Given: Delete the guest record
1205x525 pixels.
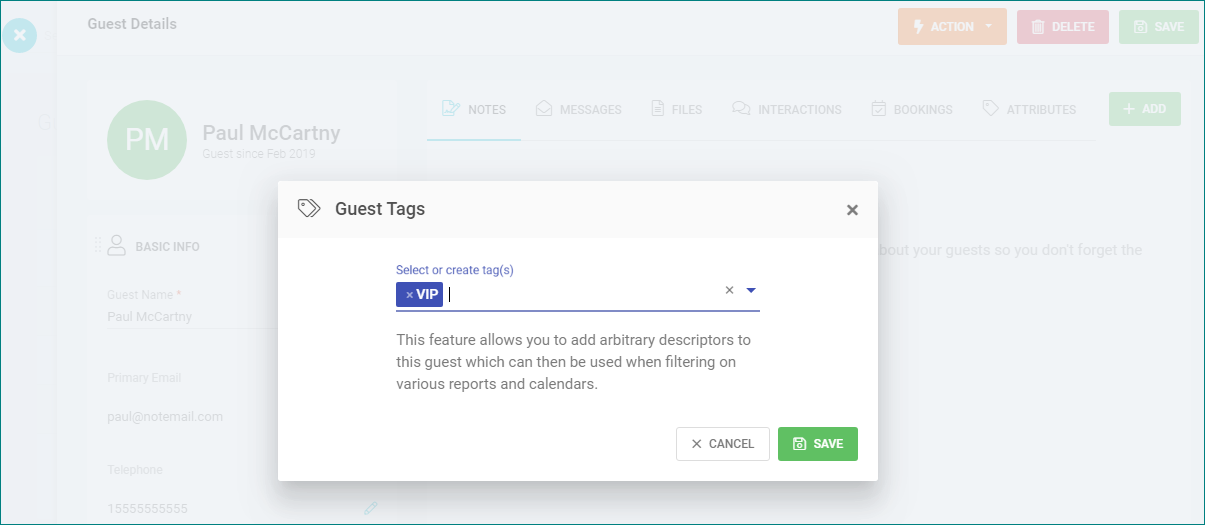Looking at the screenshot, I should click(1062, 27).
